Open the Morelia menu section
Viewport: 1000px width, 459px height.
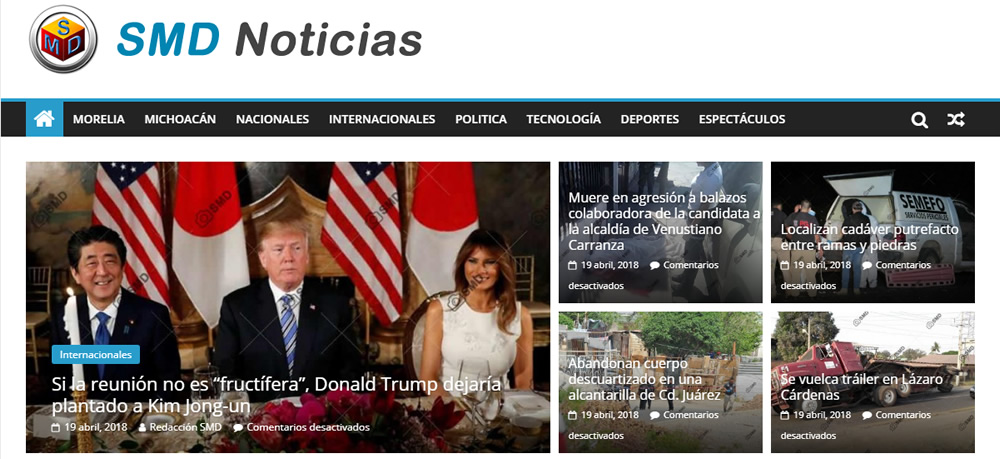(x=99, y=119)
